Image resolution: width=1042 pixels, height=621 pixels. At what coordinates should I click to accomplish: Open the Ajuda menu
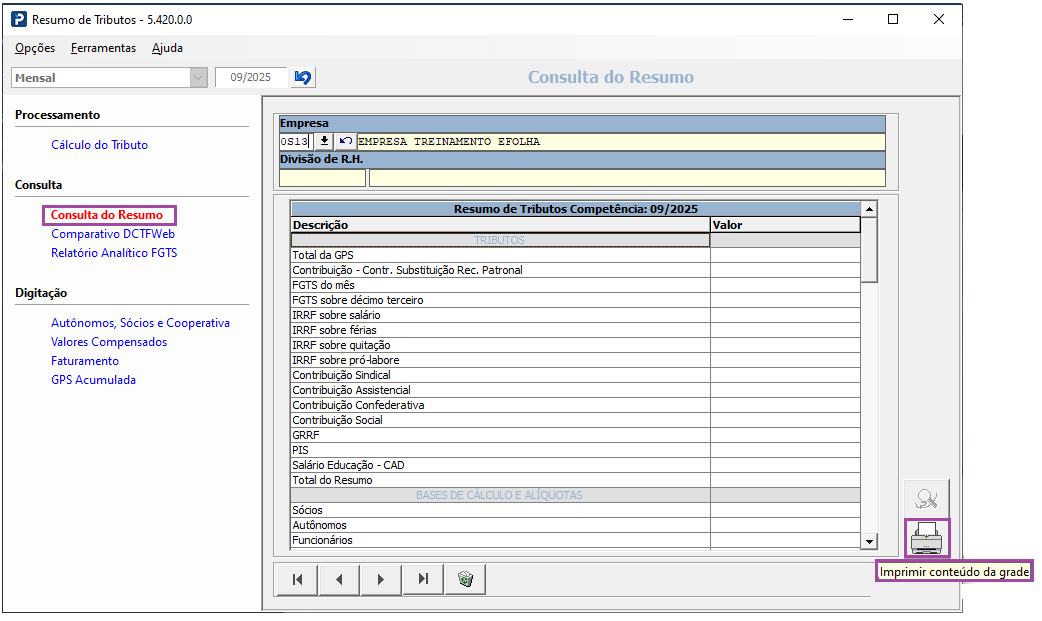tap(167, 48)
